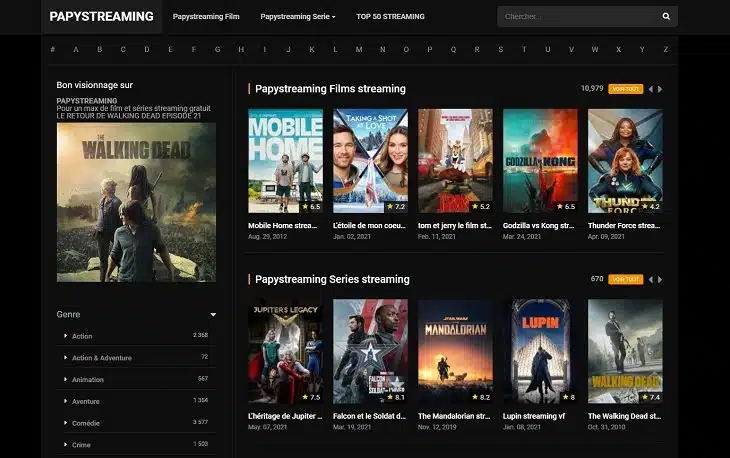Filter titles by letter A
The width and height of the screenshot is (730, 458).
pyautogui.click(x=76, y=49)
